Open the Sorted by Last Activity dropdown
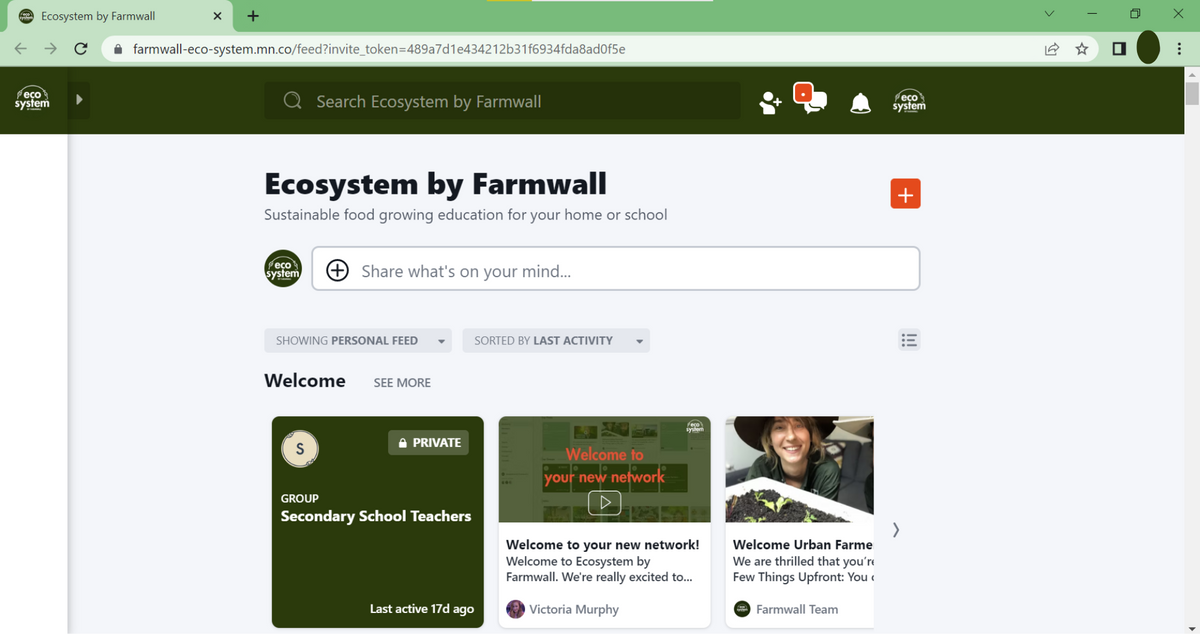The width and height of the screenshot is (1200, 634). (556, 341)
